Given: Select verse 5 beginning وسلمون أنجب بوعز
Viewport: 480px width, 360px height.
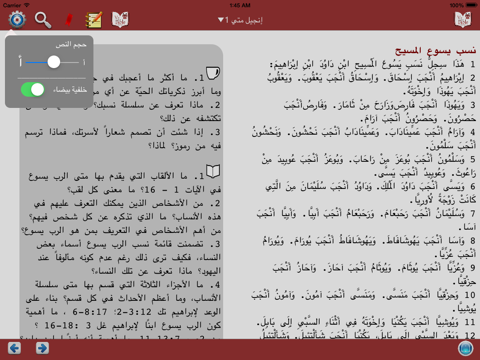Looking at the screenshot, I should (369, 166).
